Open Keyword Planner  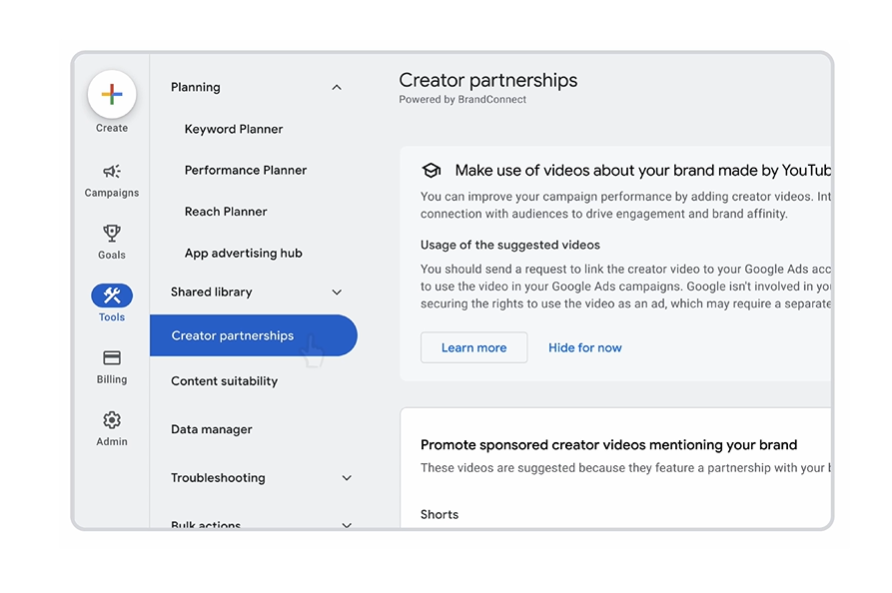[233, 129]
